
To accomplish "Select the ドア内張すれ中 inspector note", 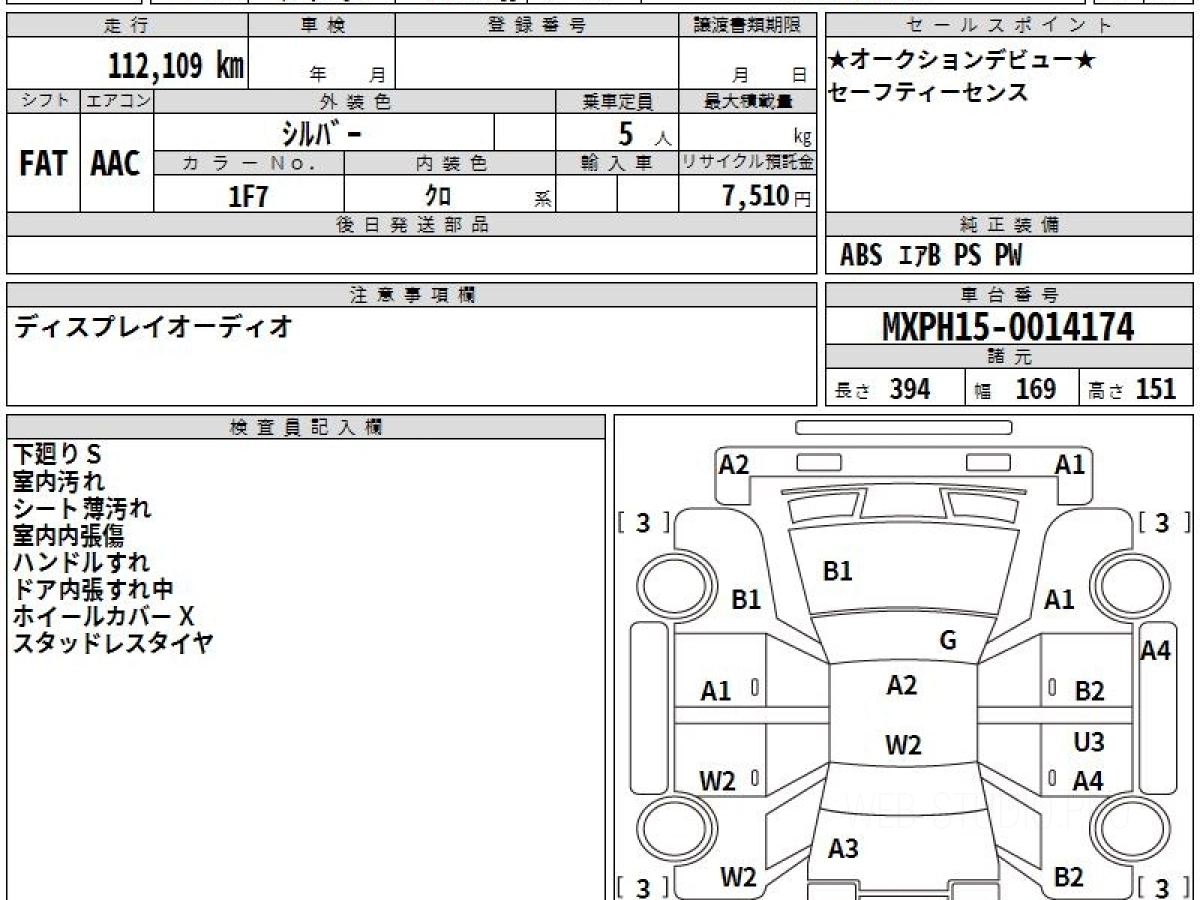I will pos(93,590).
